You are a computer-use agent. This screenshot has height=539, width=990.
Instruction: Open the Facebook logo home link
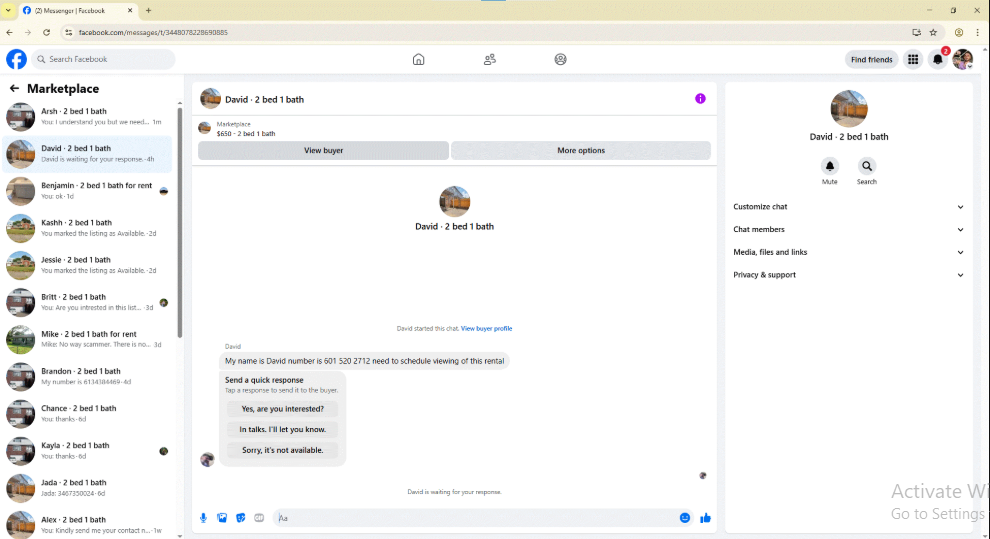click(16, 59)
